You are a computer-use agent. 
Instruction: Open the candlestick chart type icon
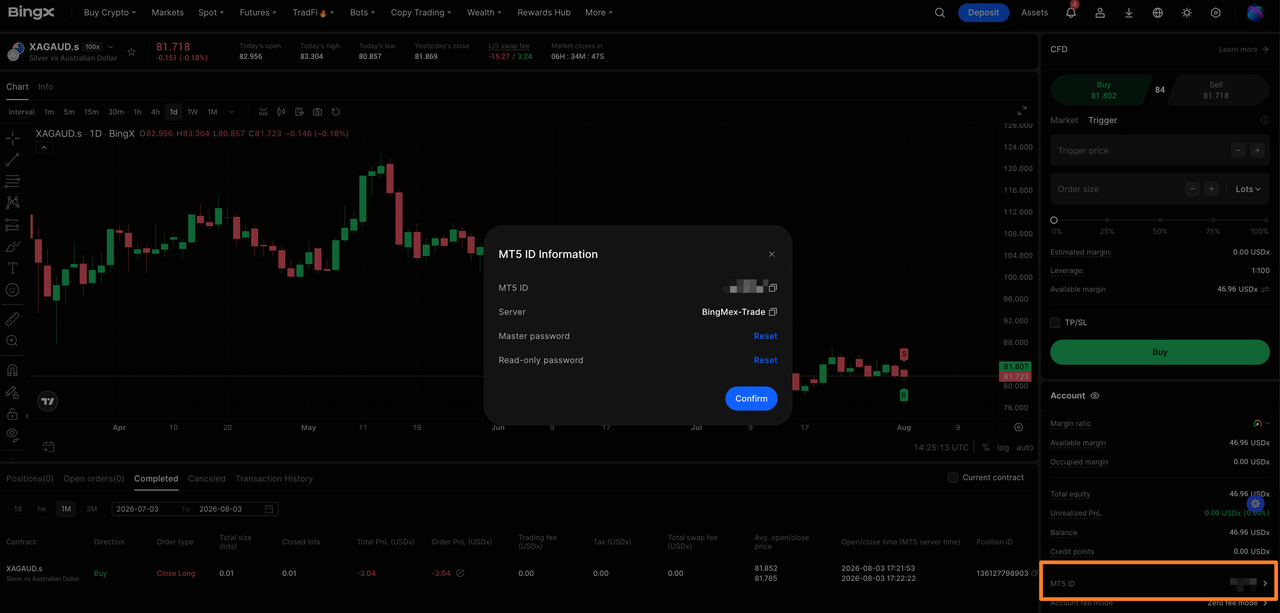click(x=281, y=112)
